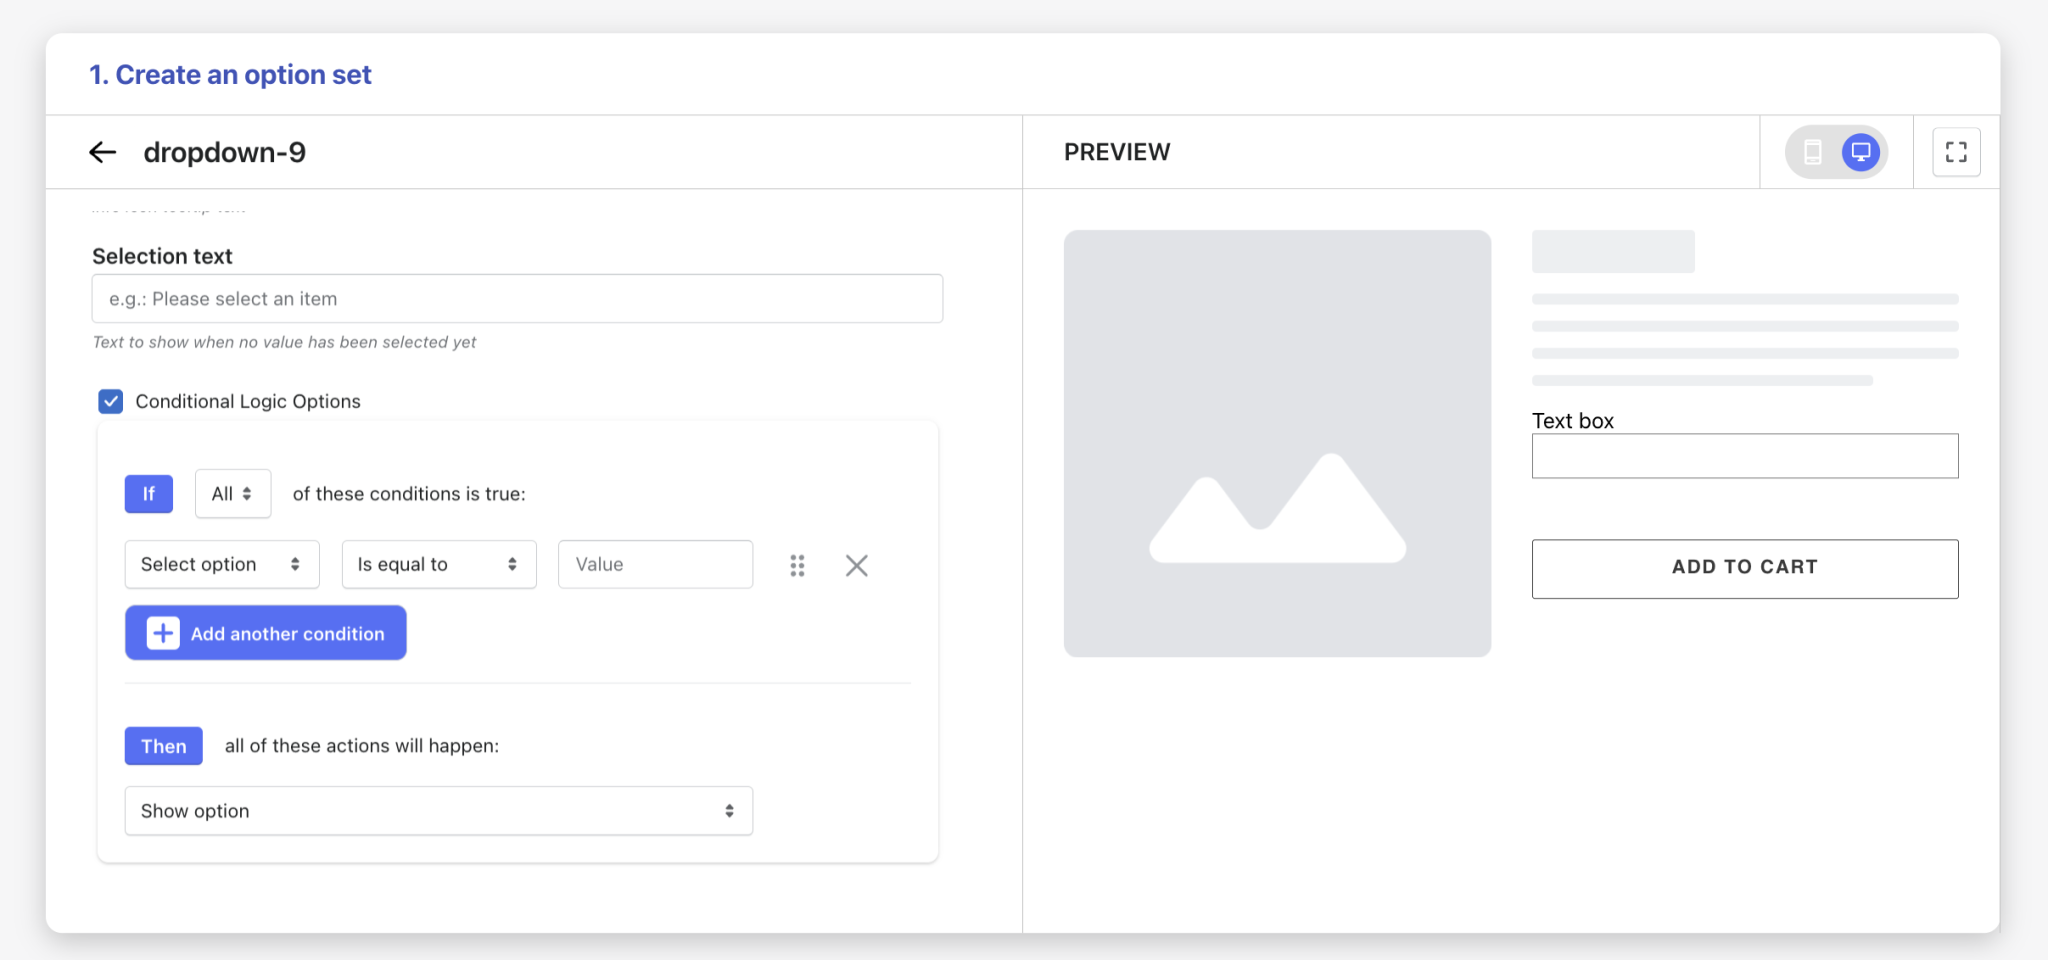Open the All conditions dropdown
Screen dimensions: 2048x960
click(232, 494)
